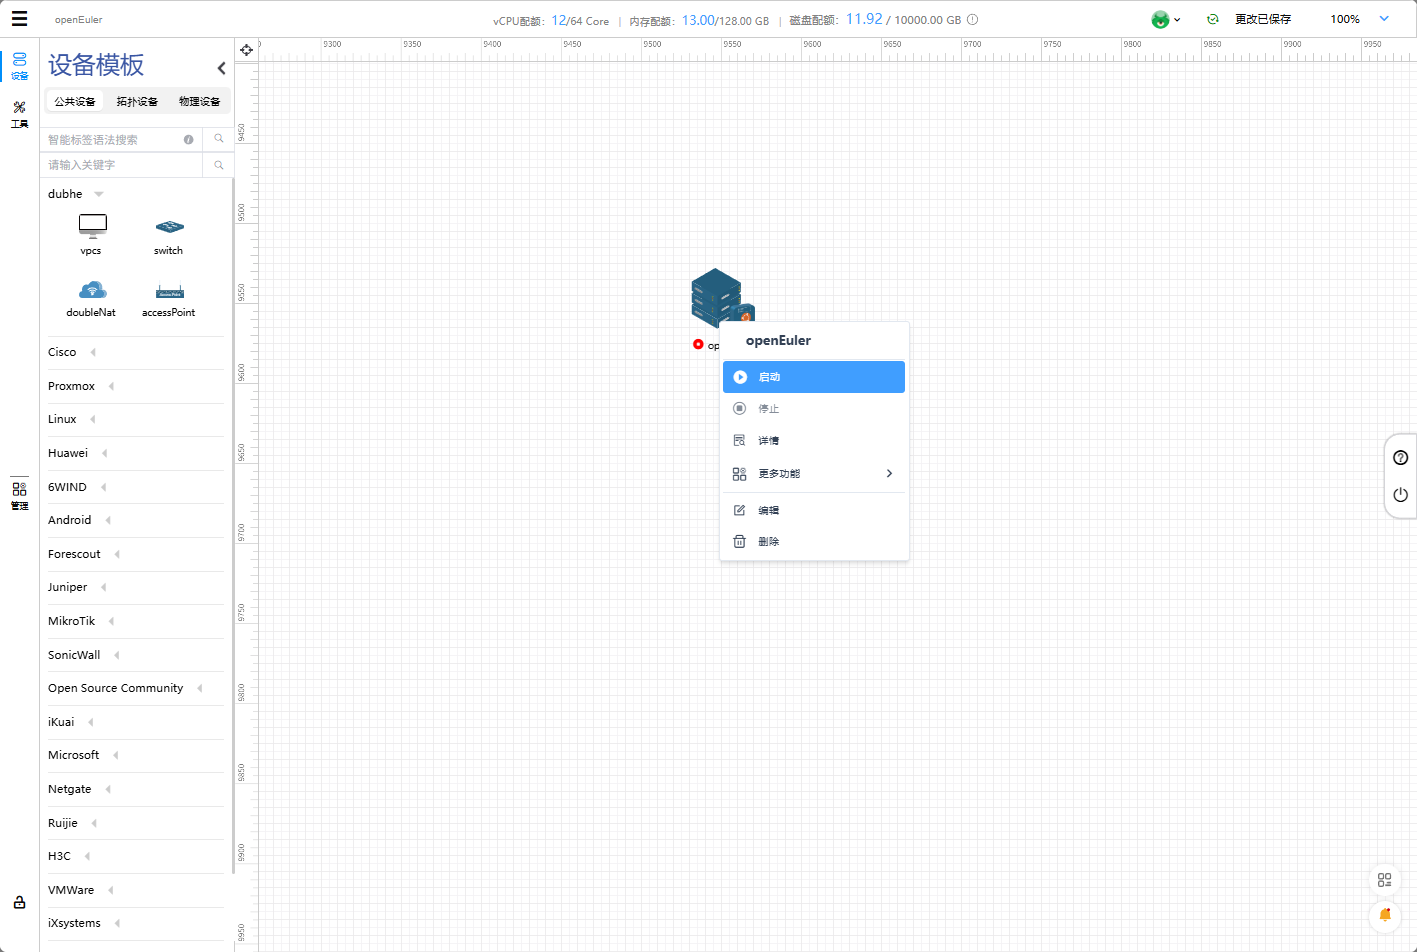Screen dimensions: 1417x952
Task: Click the 更改已保存 status text
Action: click(1263, 19)
